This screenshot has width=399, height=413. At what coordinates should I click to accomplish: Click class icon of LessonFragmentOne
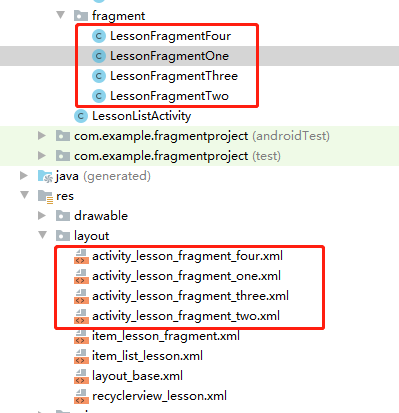pos(99,56)
